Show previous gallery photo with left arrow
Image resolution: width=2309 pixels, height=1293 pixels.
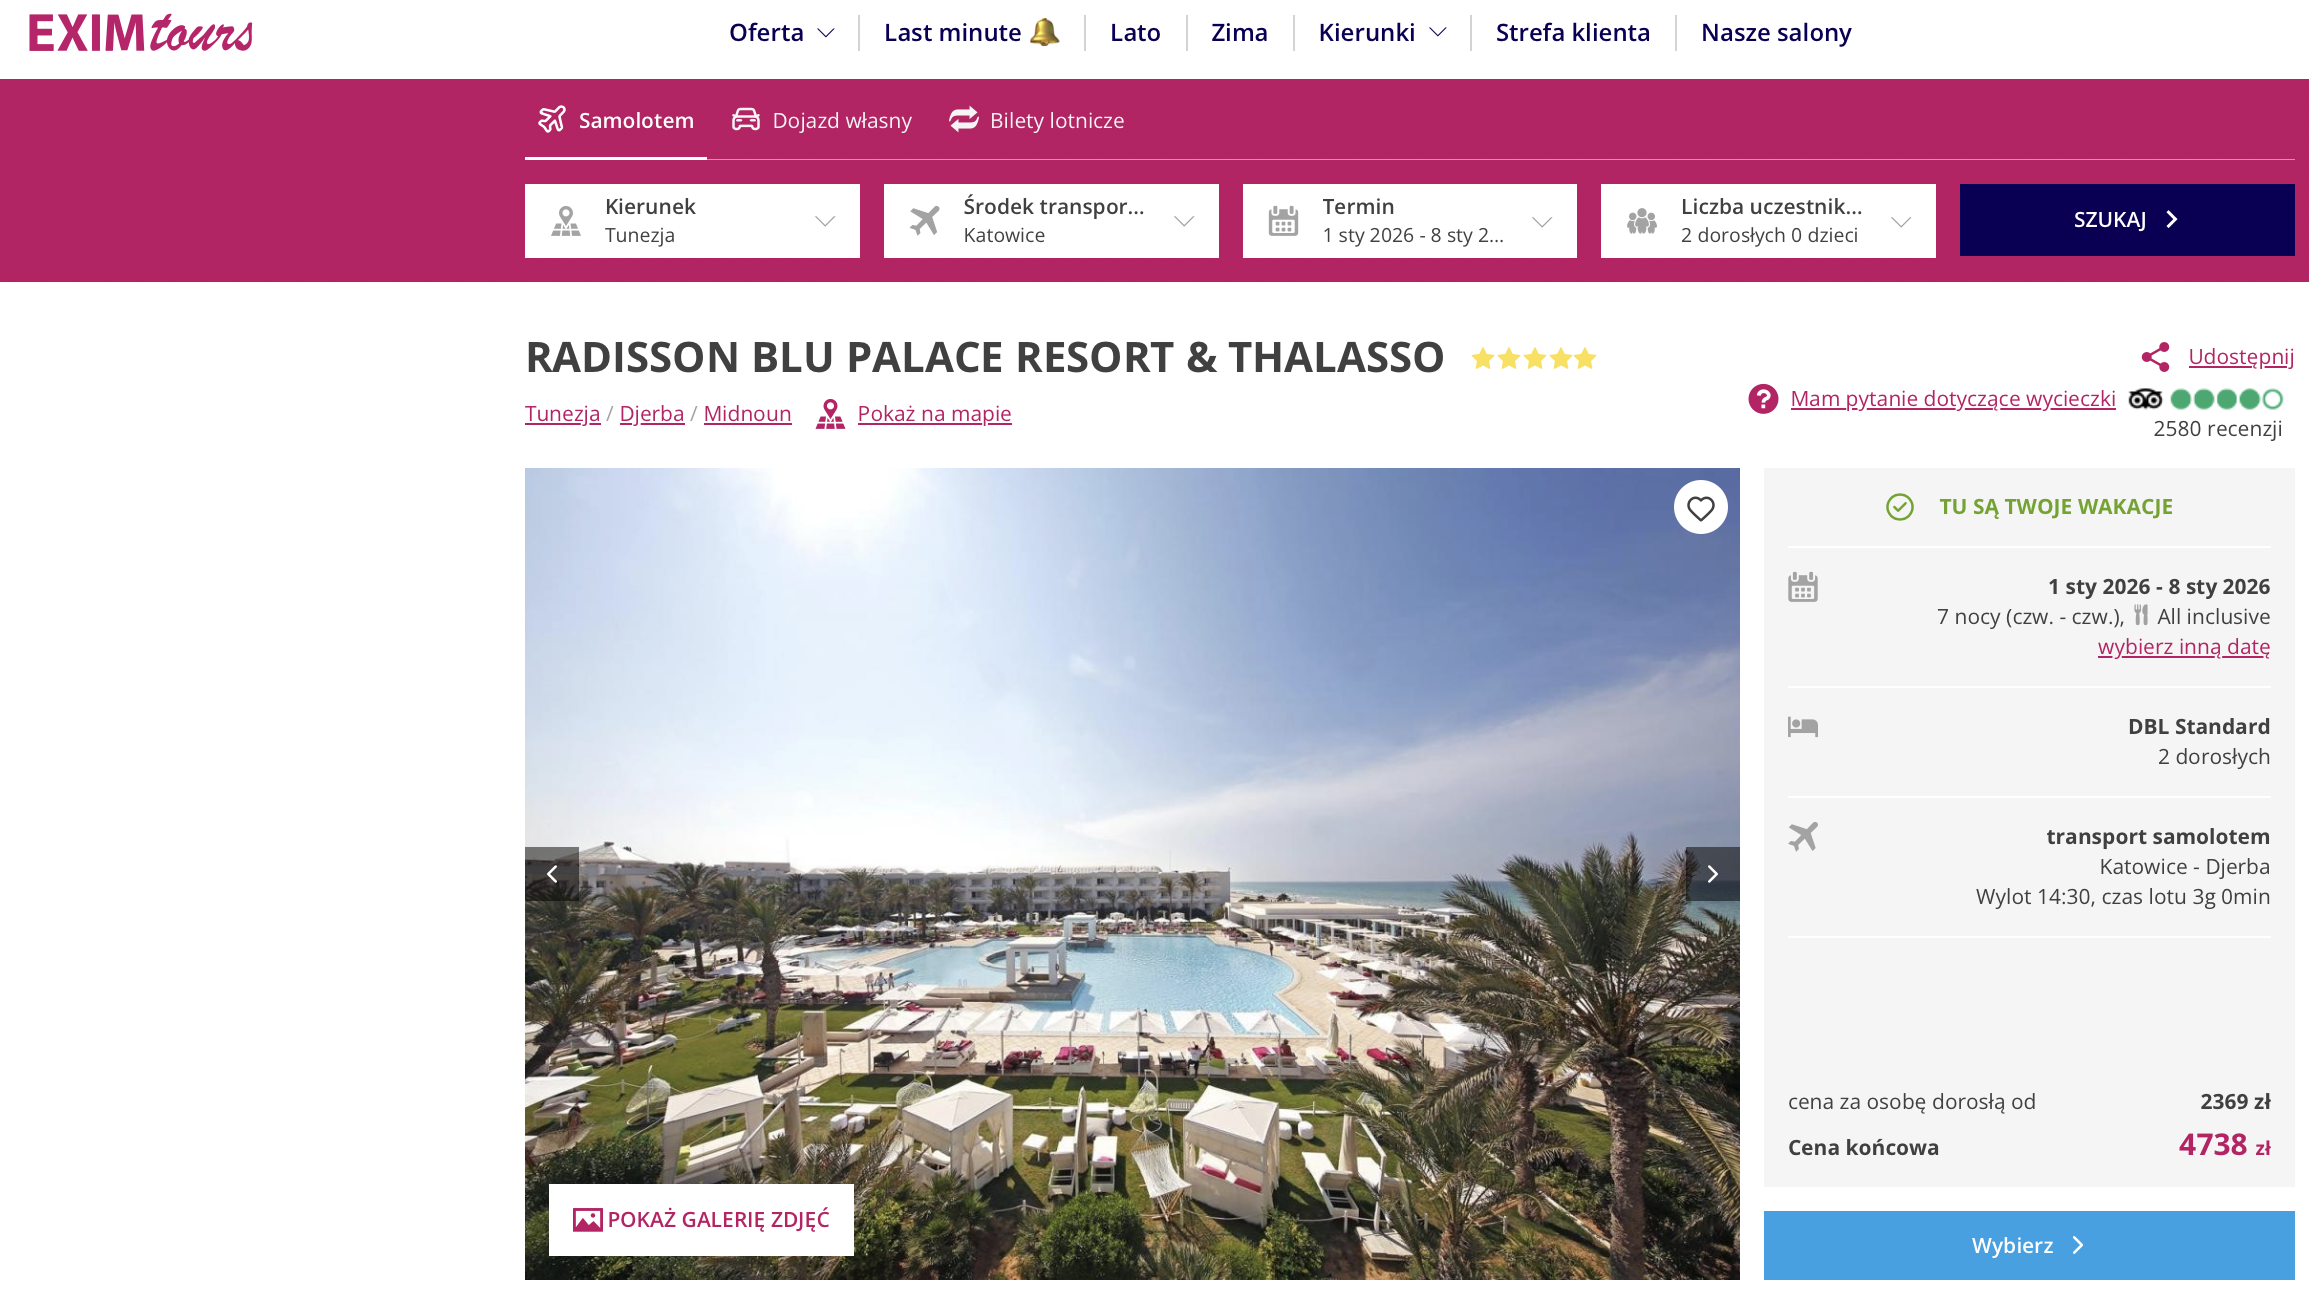[x=552, y=874]
